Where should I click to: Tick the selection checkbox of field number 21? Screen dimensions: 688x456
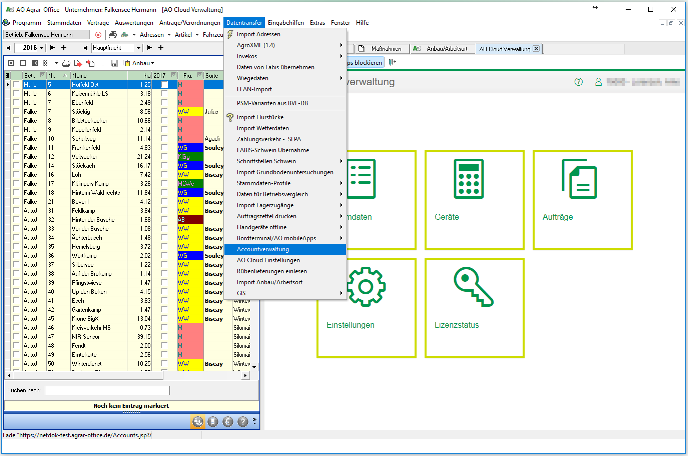point(16,202)
